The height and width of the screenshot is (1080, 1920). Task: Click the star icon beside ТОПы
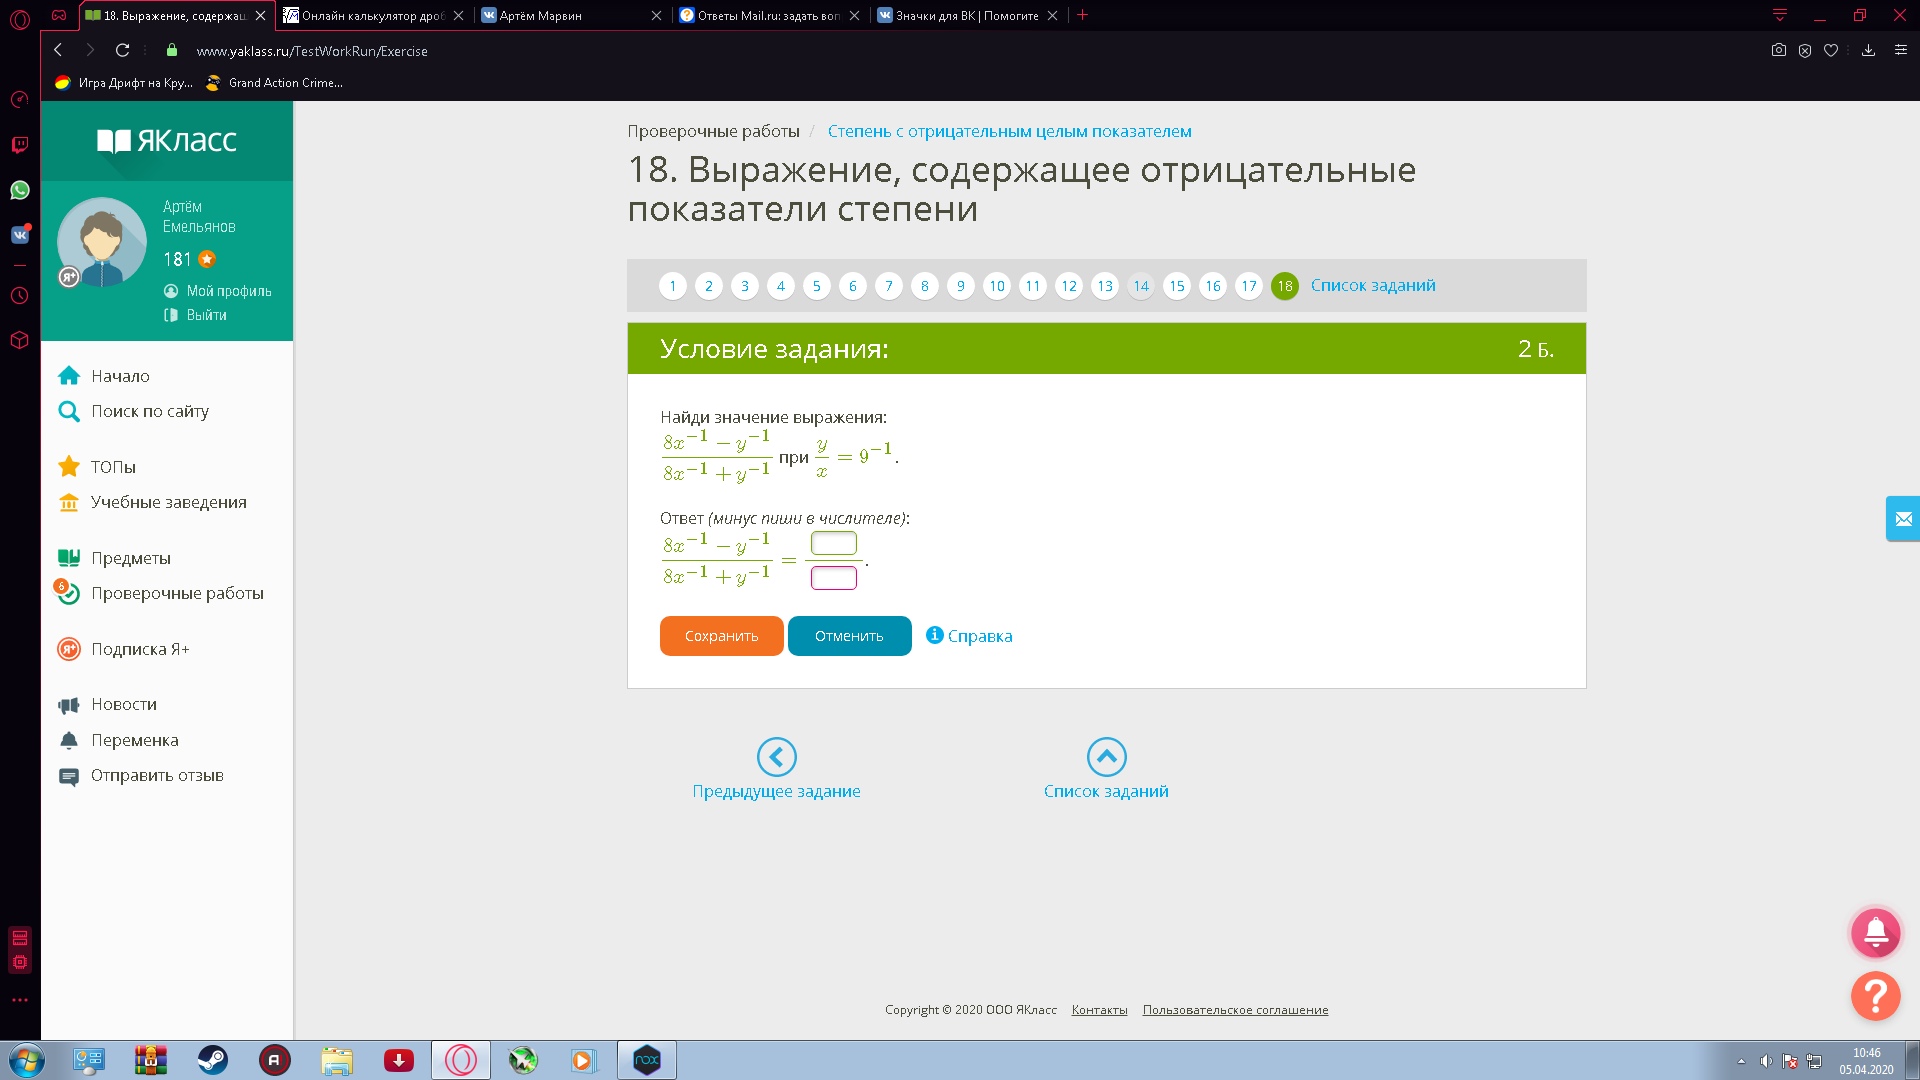(x=69, y=467)
